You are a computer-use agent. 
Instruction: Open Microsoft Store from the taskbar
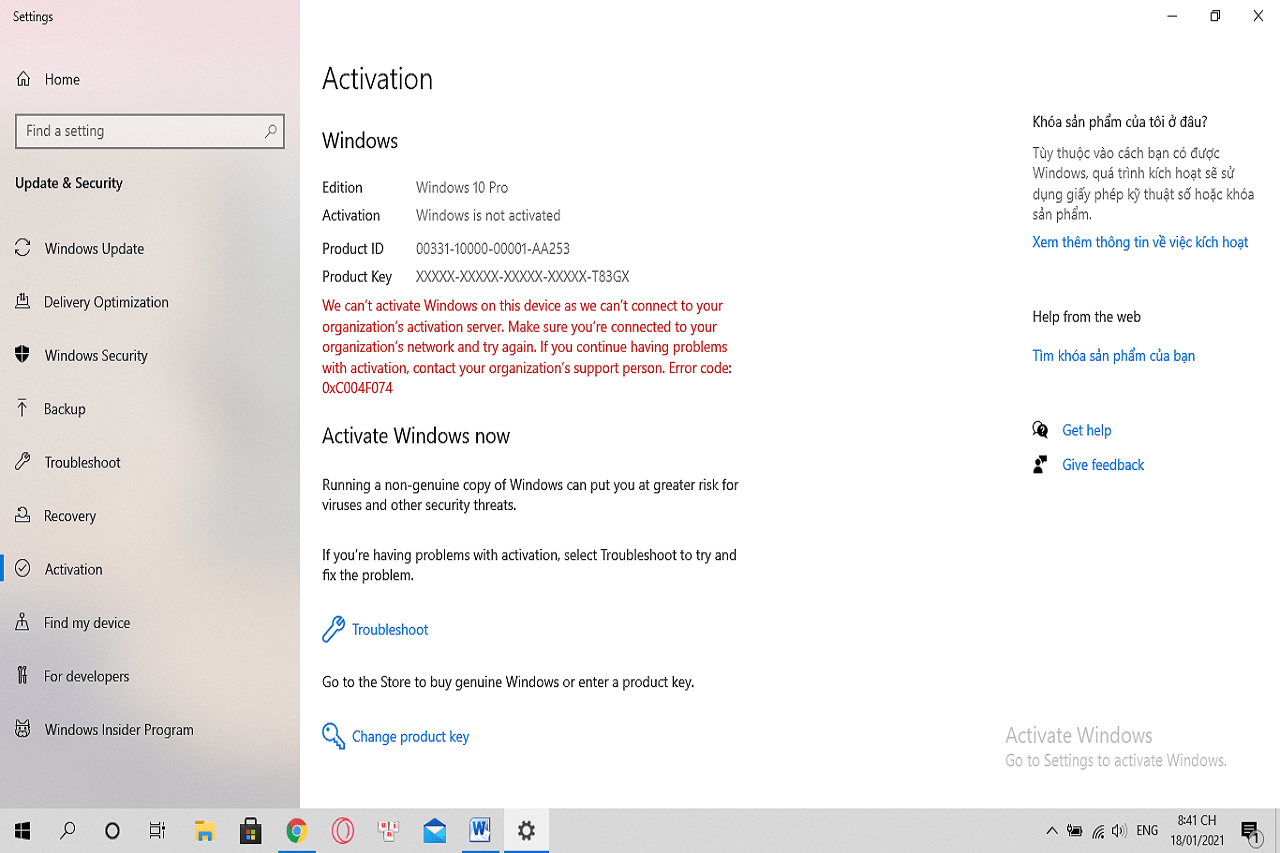tap(250, 830)
